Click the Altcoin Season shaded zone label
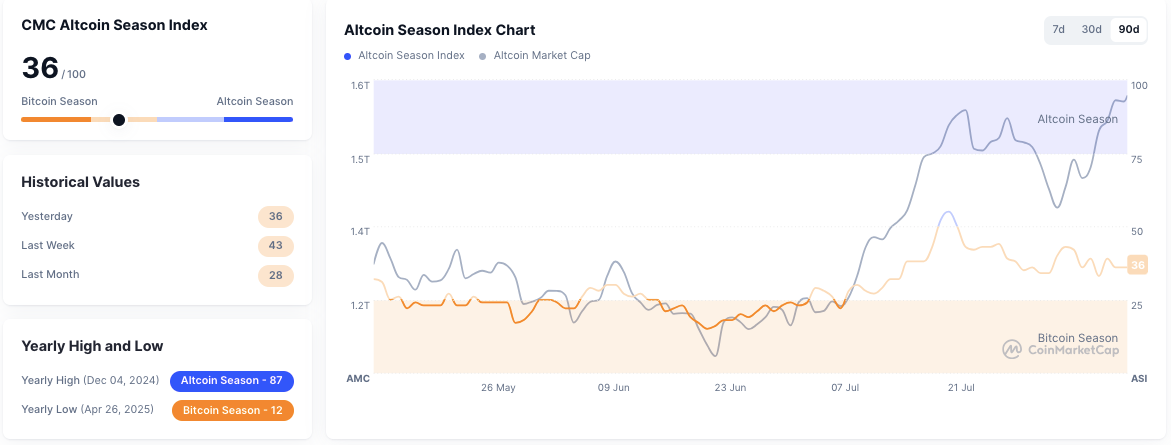 pyautogui.click(x=1077, y=119)
